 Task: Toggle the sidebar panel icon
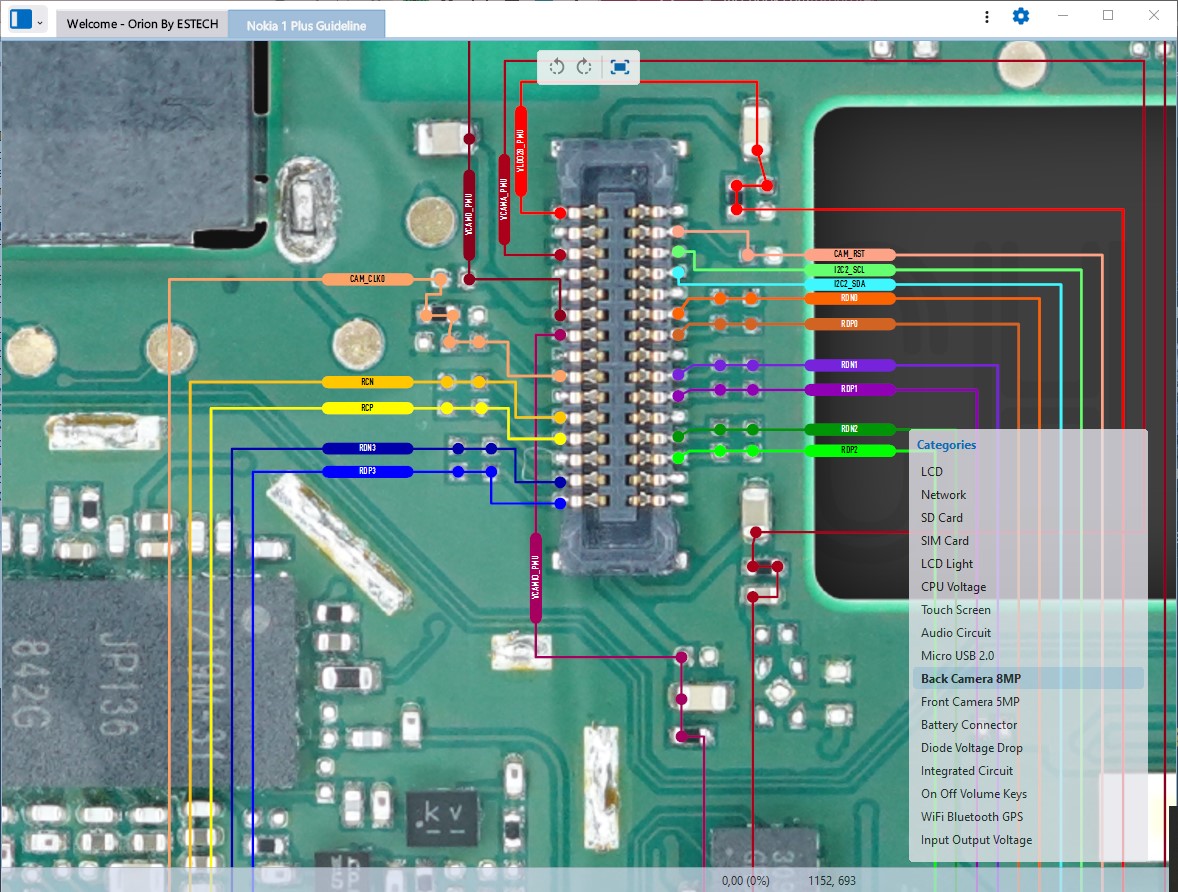coord(20,19)
